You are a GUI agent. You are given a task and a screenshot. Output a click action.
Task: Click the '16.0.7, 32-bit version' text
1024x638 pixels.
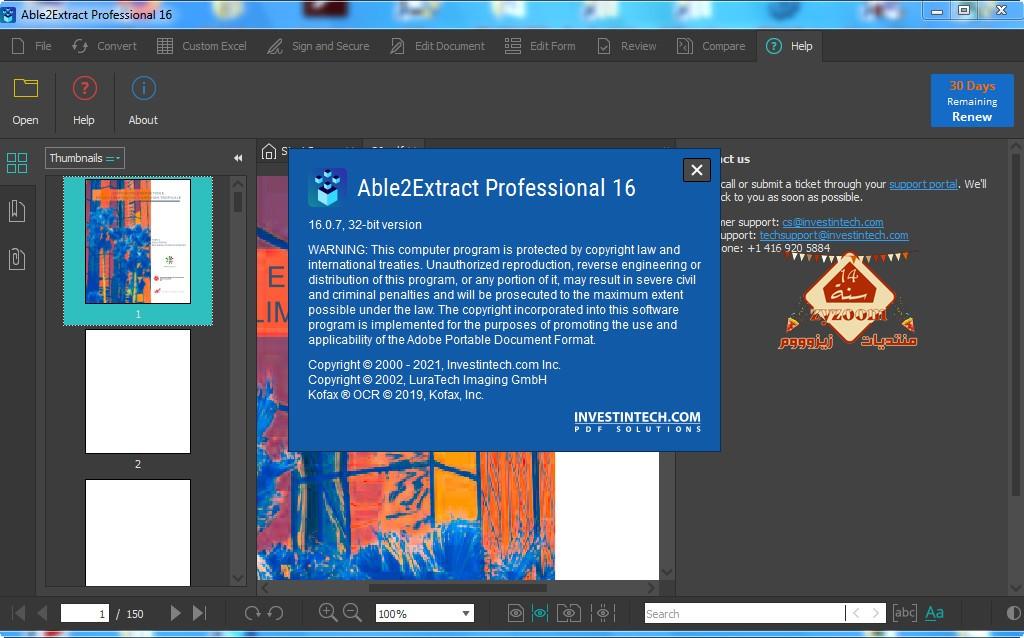tap(365, 225)
